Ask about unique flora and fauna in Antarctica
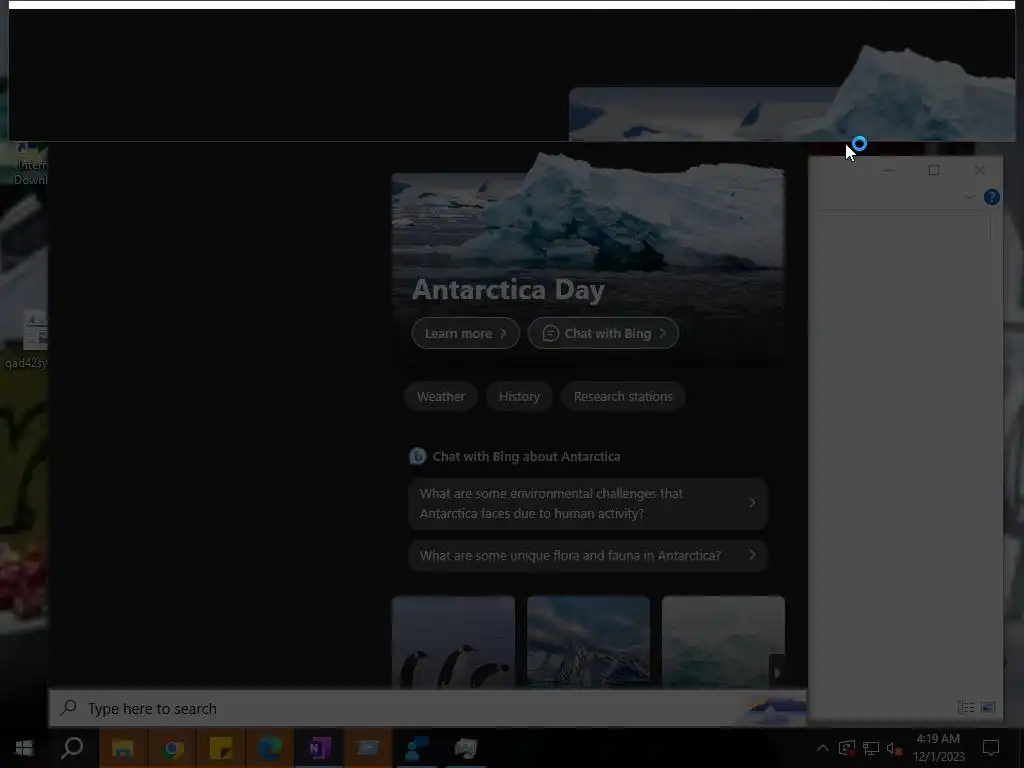The height and width of the screenshot is (768, 1024). tap(588, 556)
